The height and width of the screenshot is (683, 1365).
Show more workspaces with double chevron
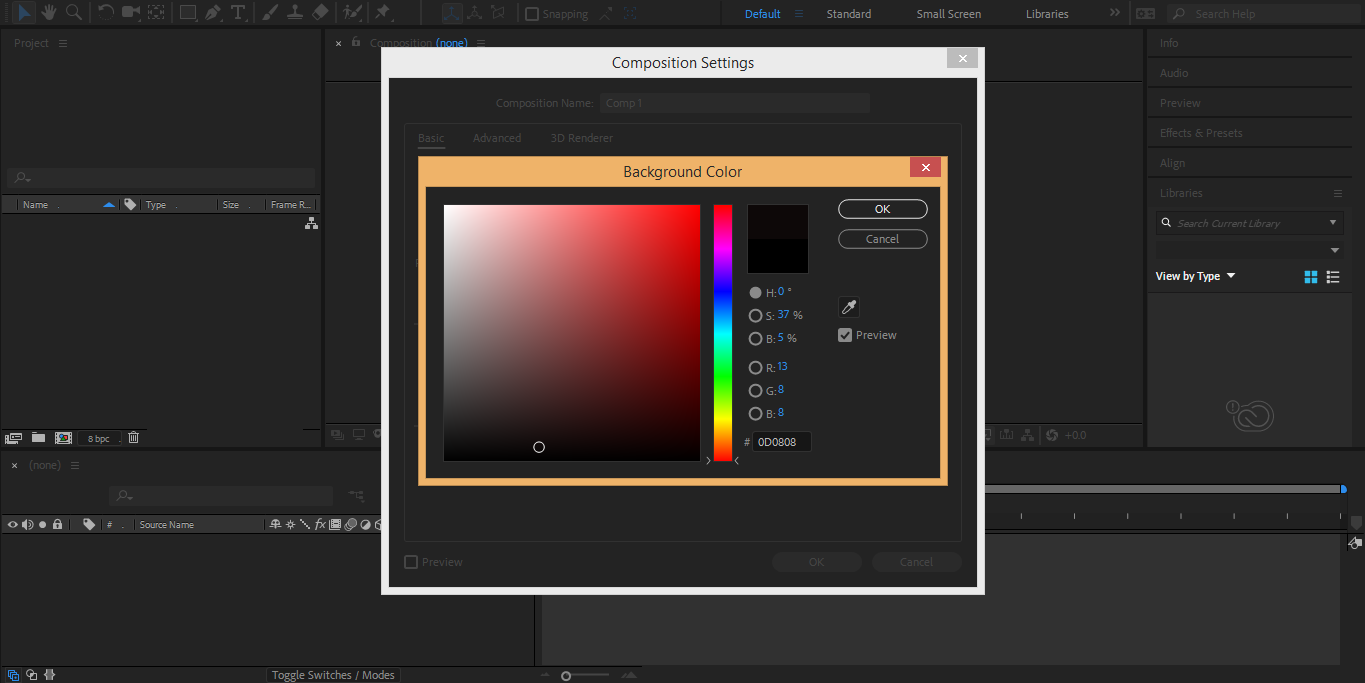(1115, 14)
